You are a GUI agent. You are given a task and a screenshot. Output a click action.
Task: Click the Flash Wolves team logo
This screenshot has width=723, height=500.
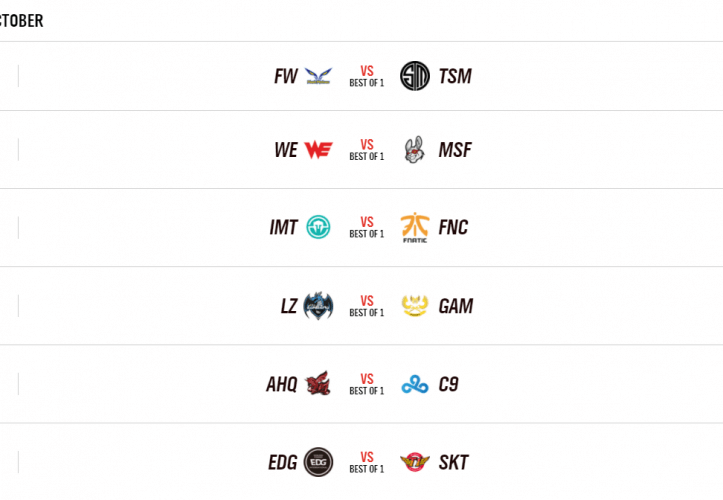point(319,76)
